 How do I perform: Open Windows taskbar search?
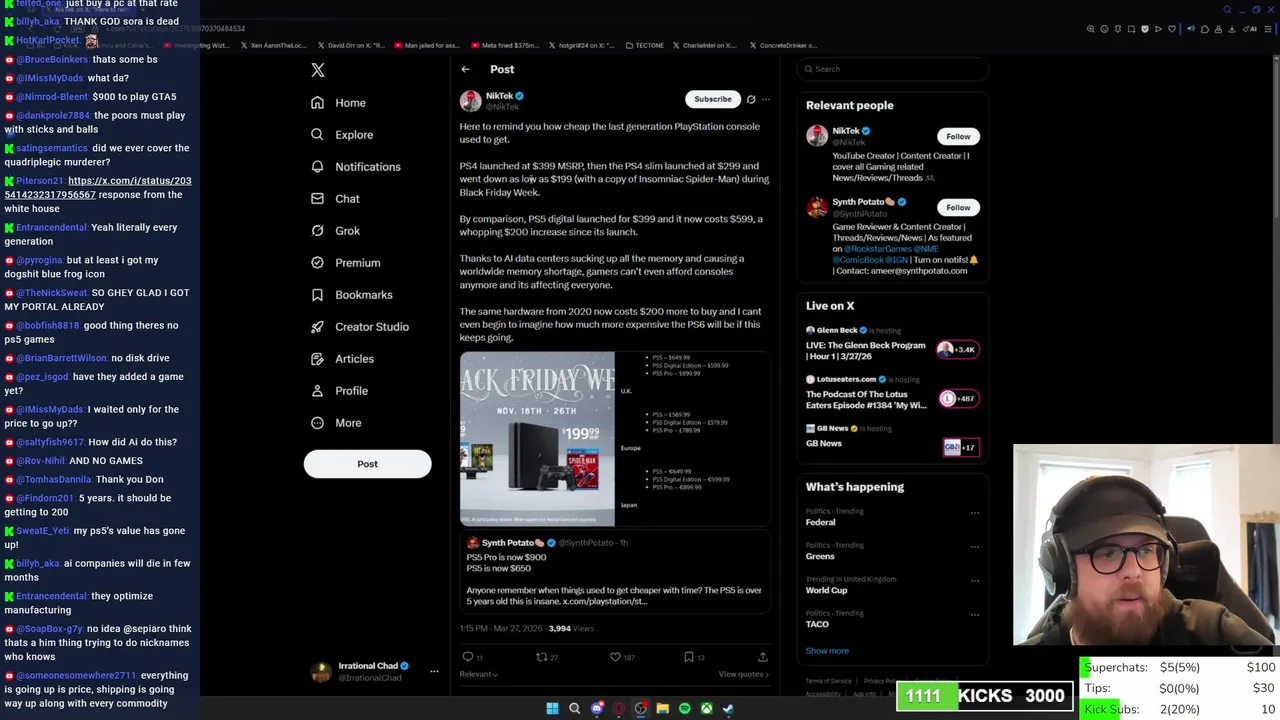pyautogui.click(x=574, y=709)
